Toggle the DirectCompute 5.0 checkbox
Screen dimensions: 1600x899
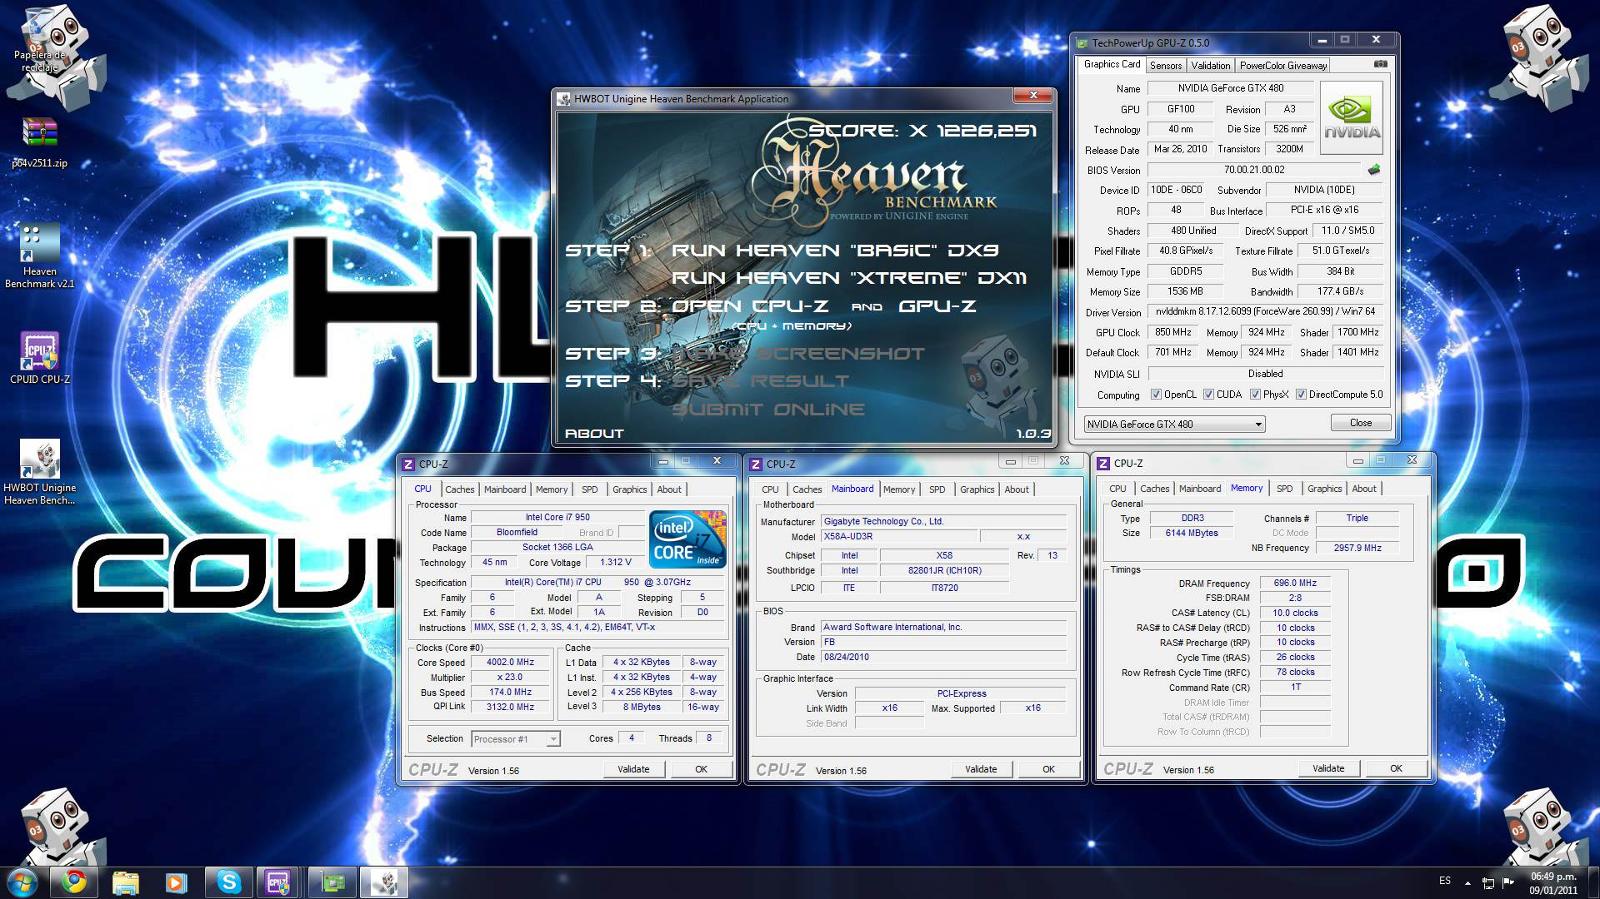point(1301,395)
